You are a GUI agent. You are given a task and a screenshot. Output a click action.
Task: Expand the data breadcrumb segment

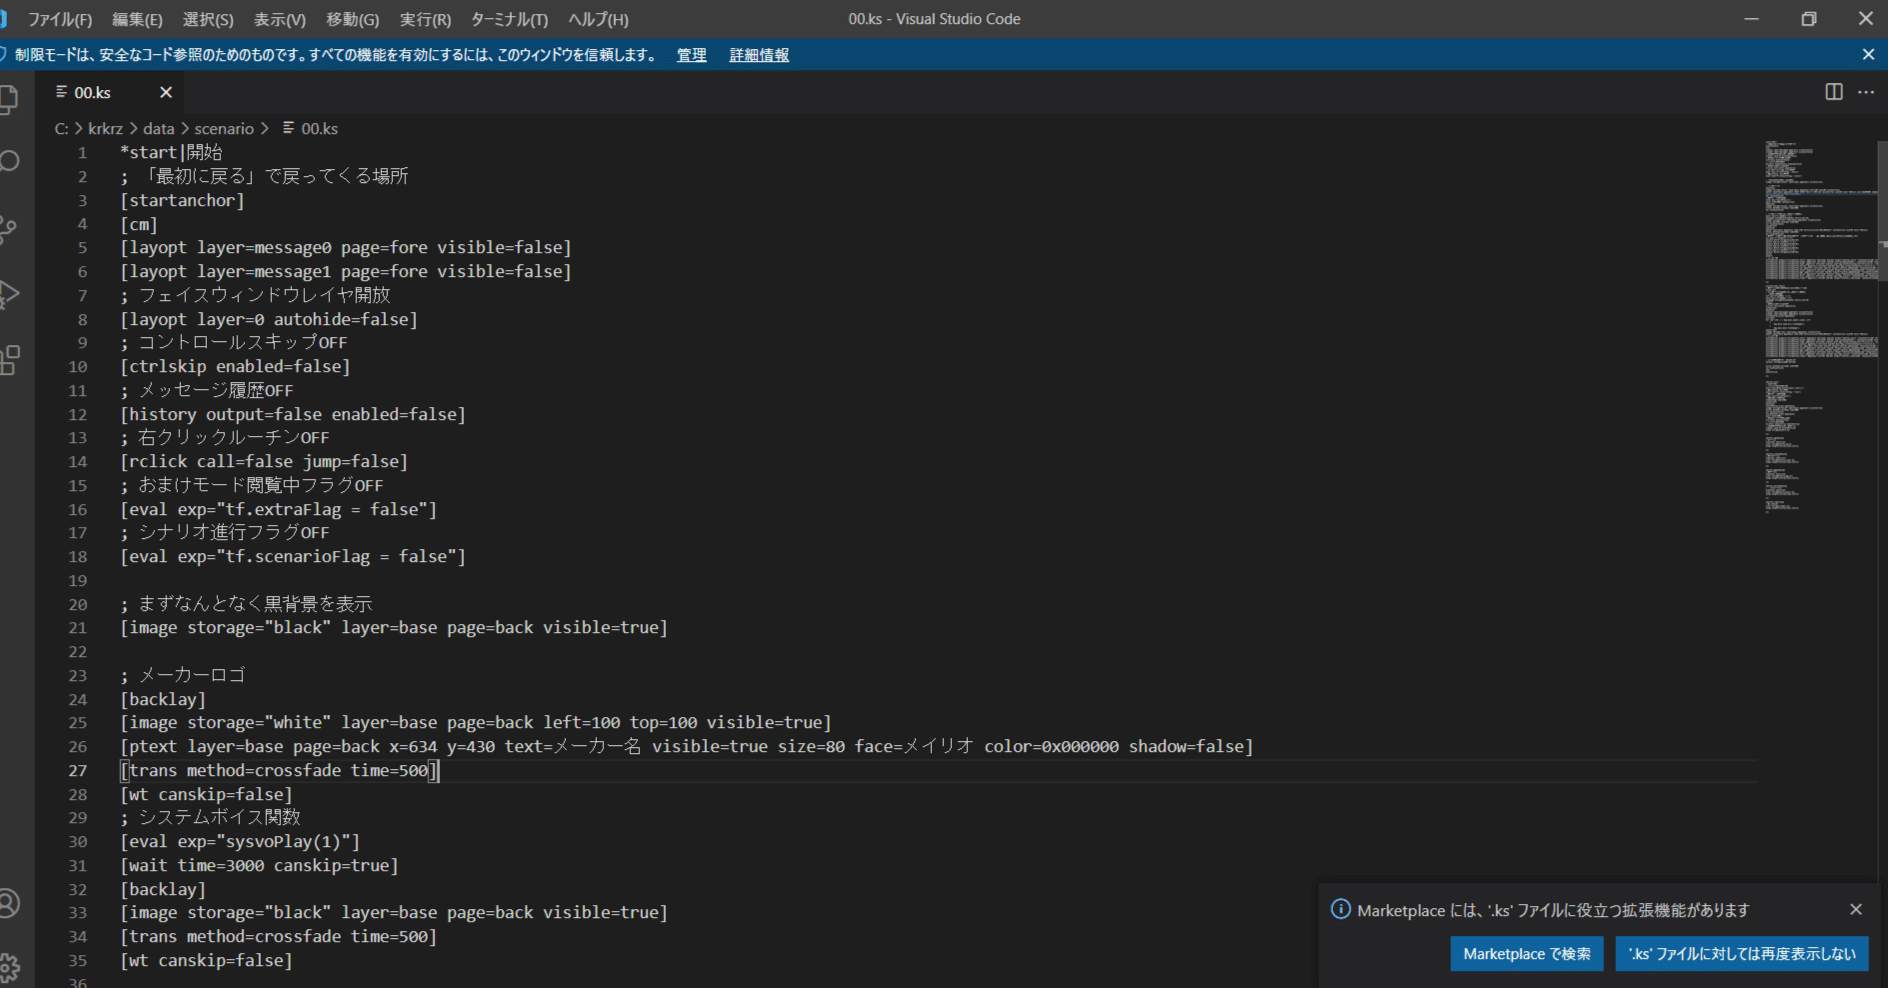pyautogui.click(x=158, y=128)
